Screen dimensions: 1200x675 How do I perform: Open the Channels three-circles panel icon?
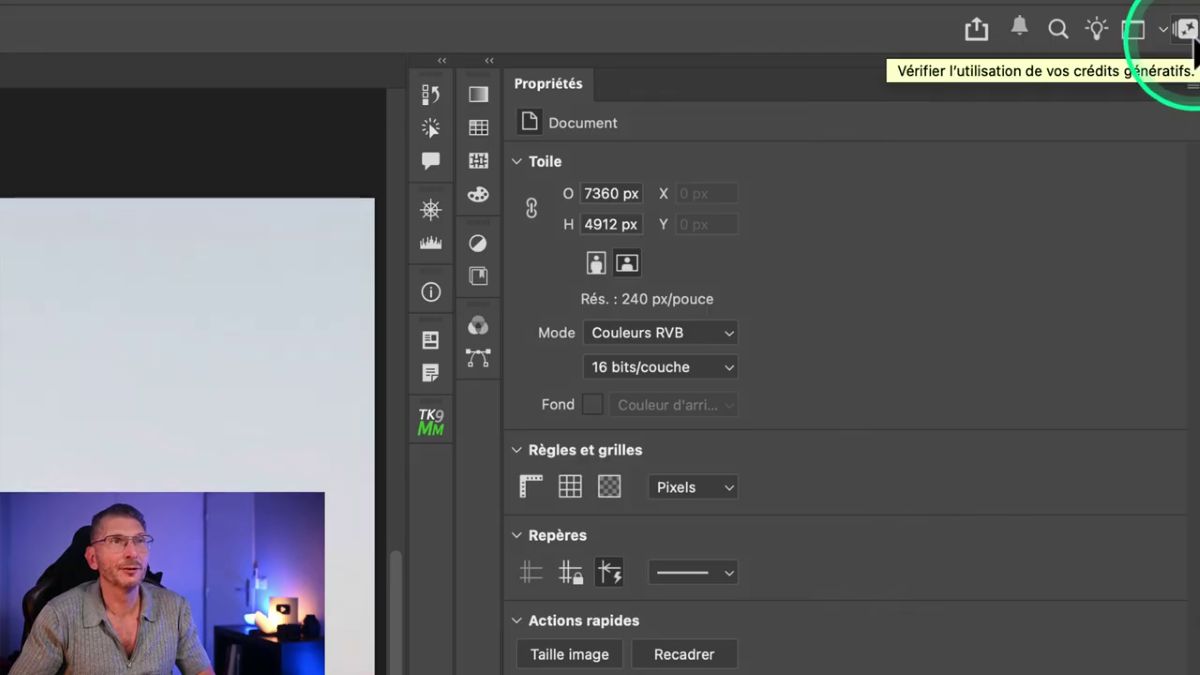pos(479,325)
